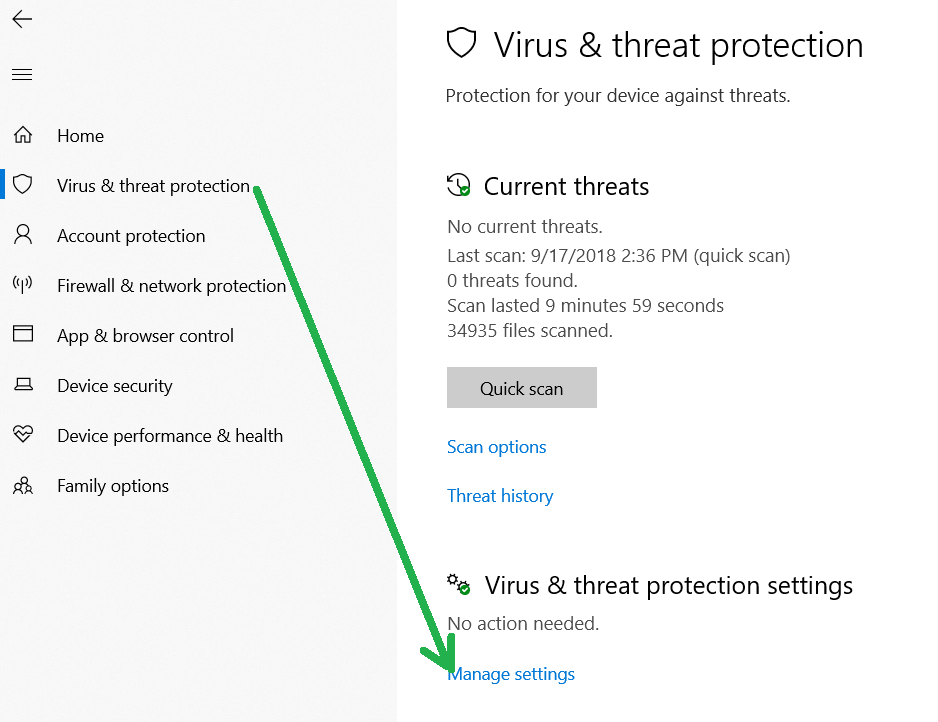938x722 pixels.
Task: Select the Device security laptop icon
Action: [22, 385]
